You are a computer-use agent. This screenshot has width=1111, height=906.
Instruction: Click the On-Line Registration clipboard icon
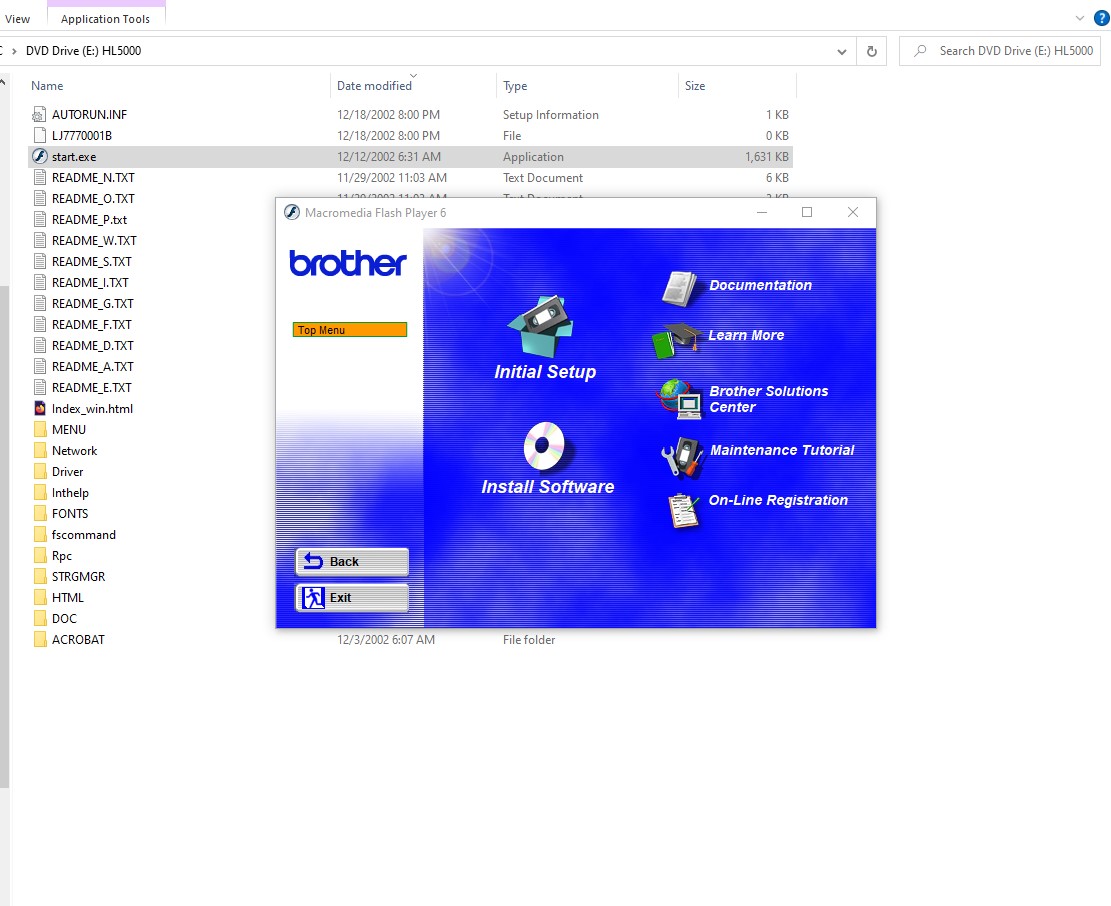pos(683,510)
